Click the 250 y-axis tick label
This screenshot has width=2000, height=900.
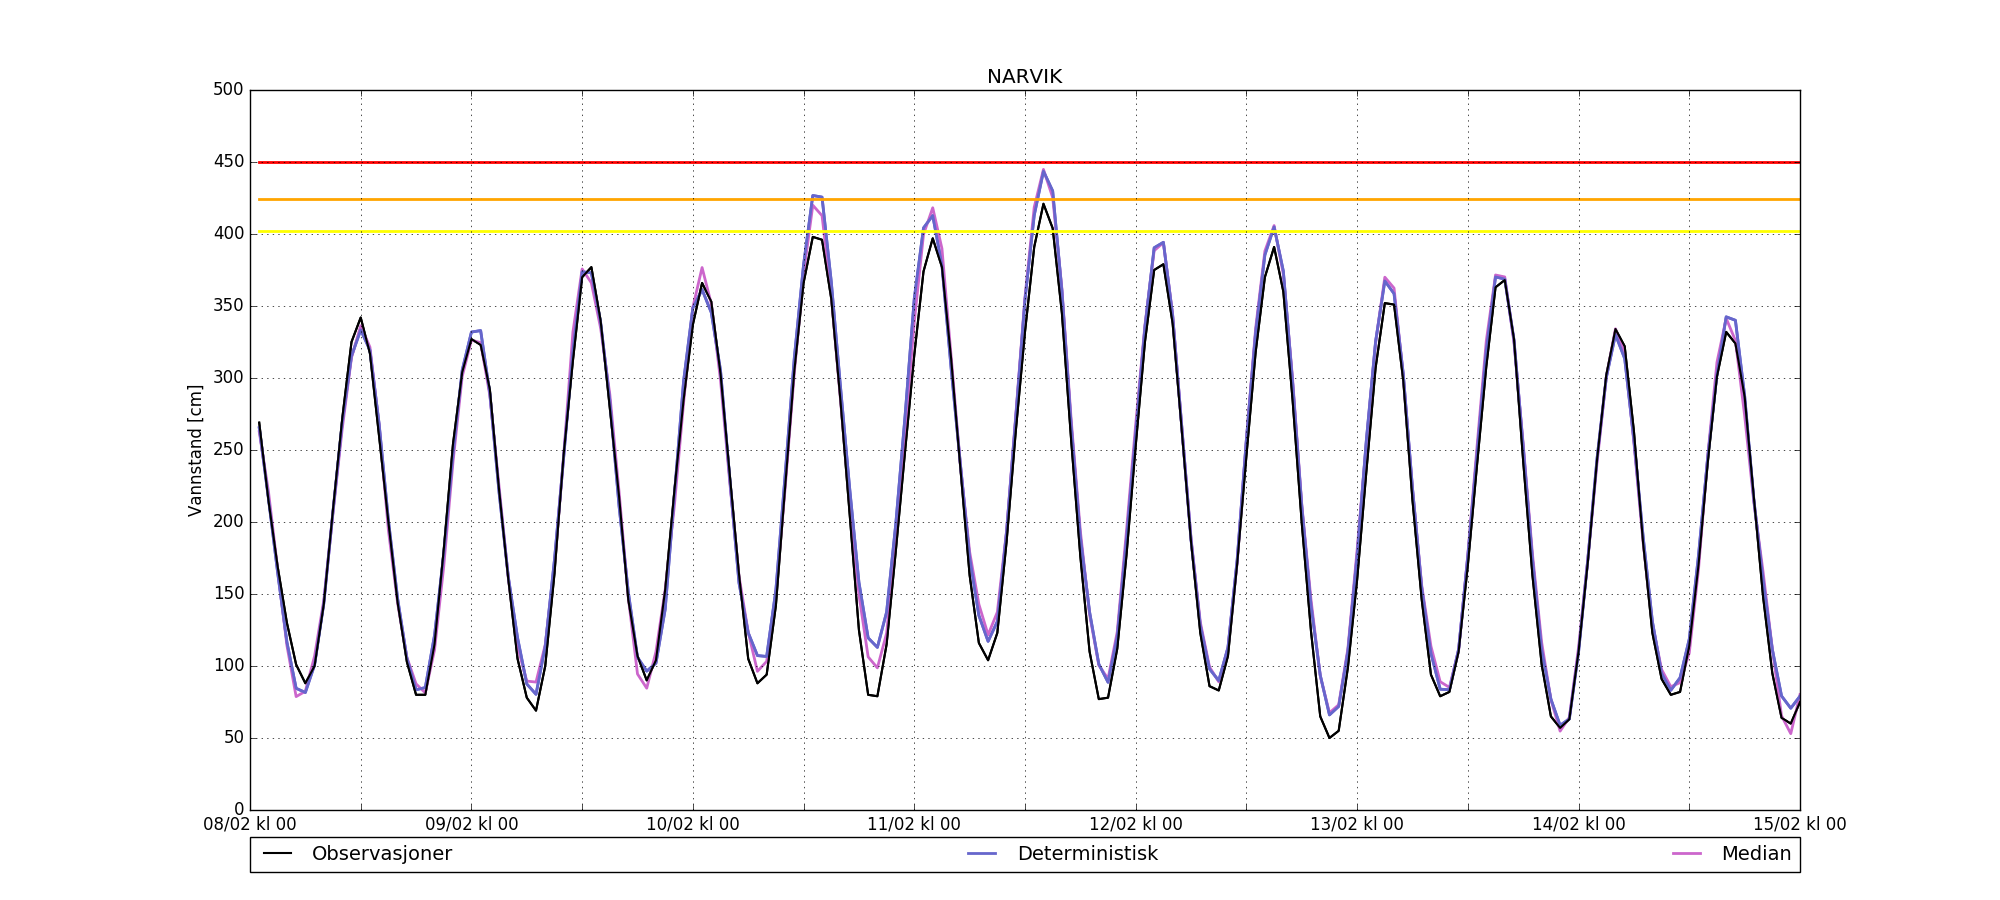pos(228,450)
